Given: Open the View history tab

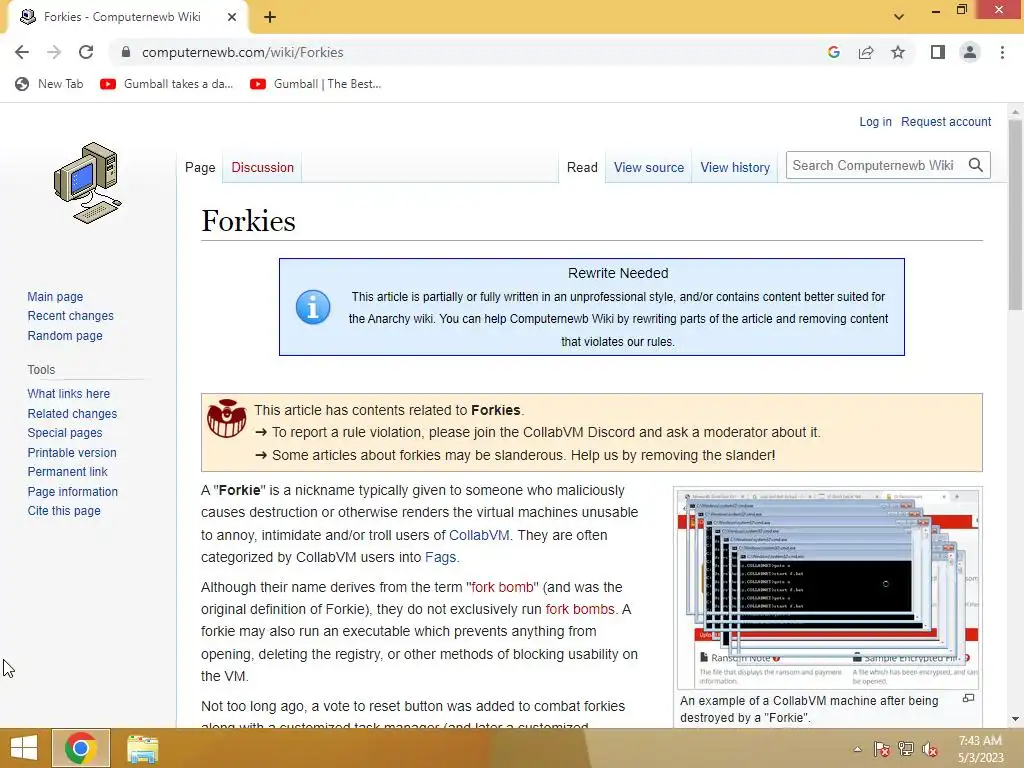Looking at the screenshot, I should [735, 167].
